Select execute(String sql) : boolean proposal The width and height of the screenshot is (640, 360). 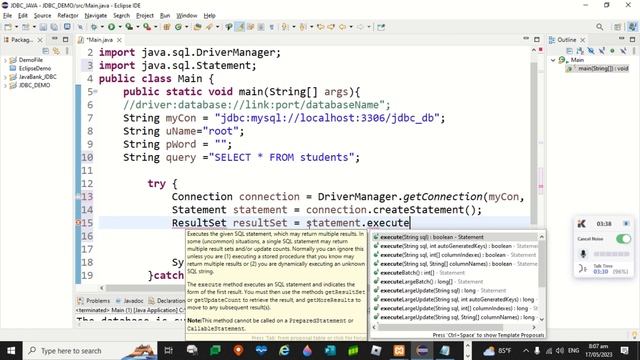pyautogui.click(x=455, y=237)
